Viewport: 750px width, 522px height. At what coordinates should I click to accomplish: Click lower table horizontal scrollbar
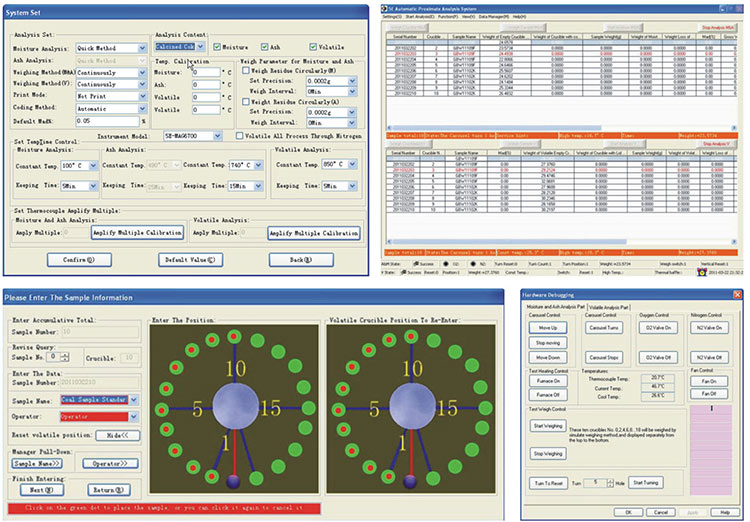pos(561,242)
